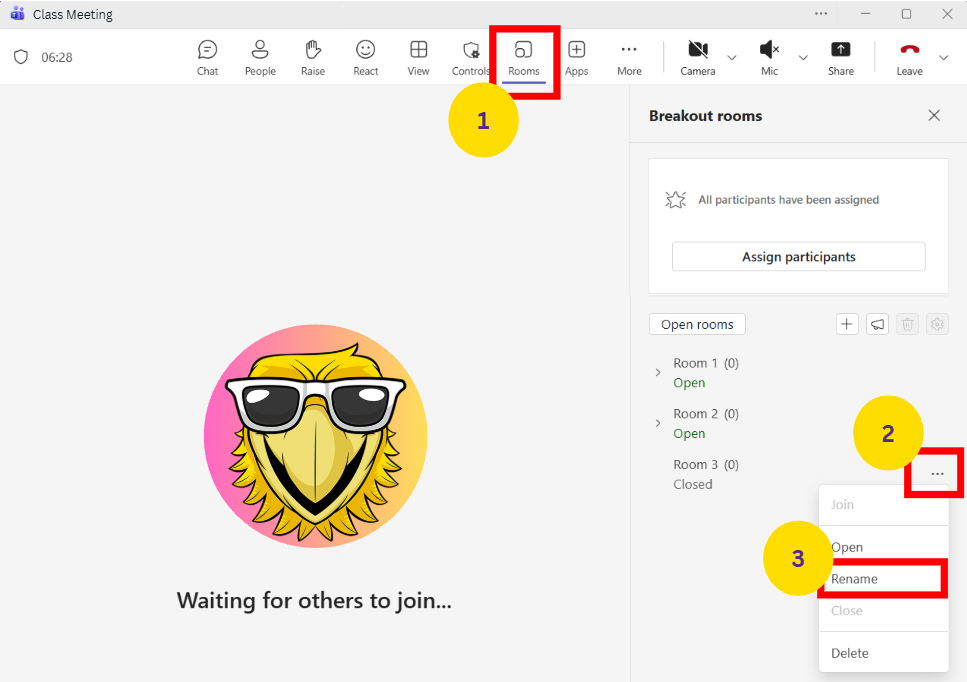The width and height of the screenshot is (967, 682).
Task: Toggle the Camera on
Action: pyautogui.click(x=698, y=57)
